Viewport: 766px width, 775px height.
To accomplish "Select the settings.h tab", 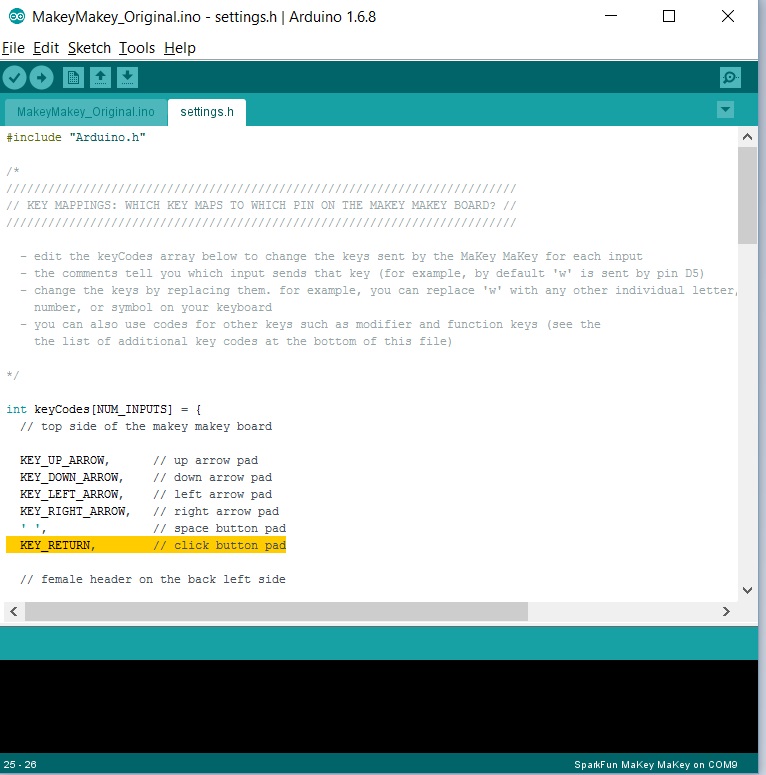I will point(207,112).
